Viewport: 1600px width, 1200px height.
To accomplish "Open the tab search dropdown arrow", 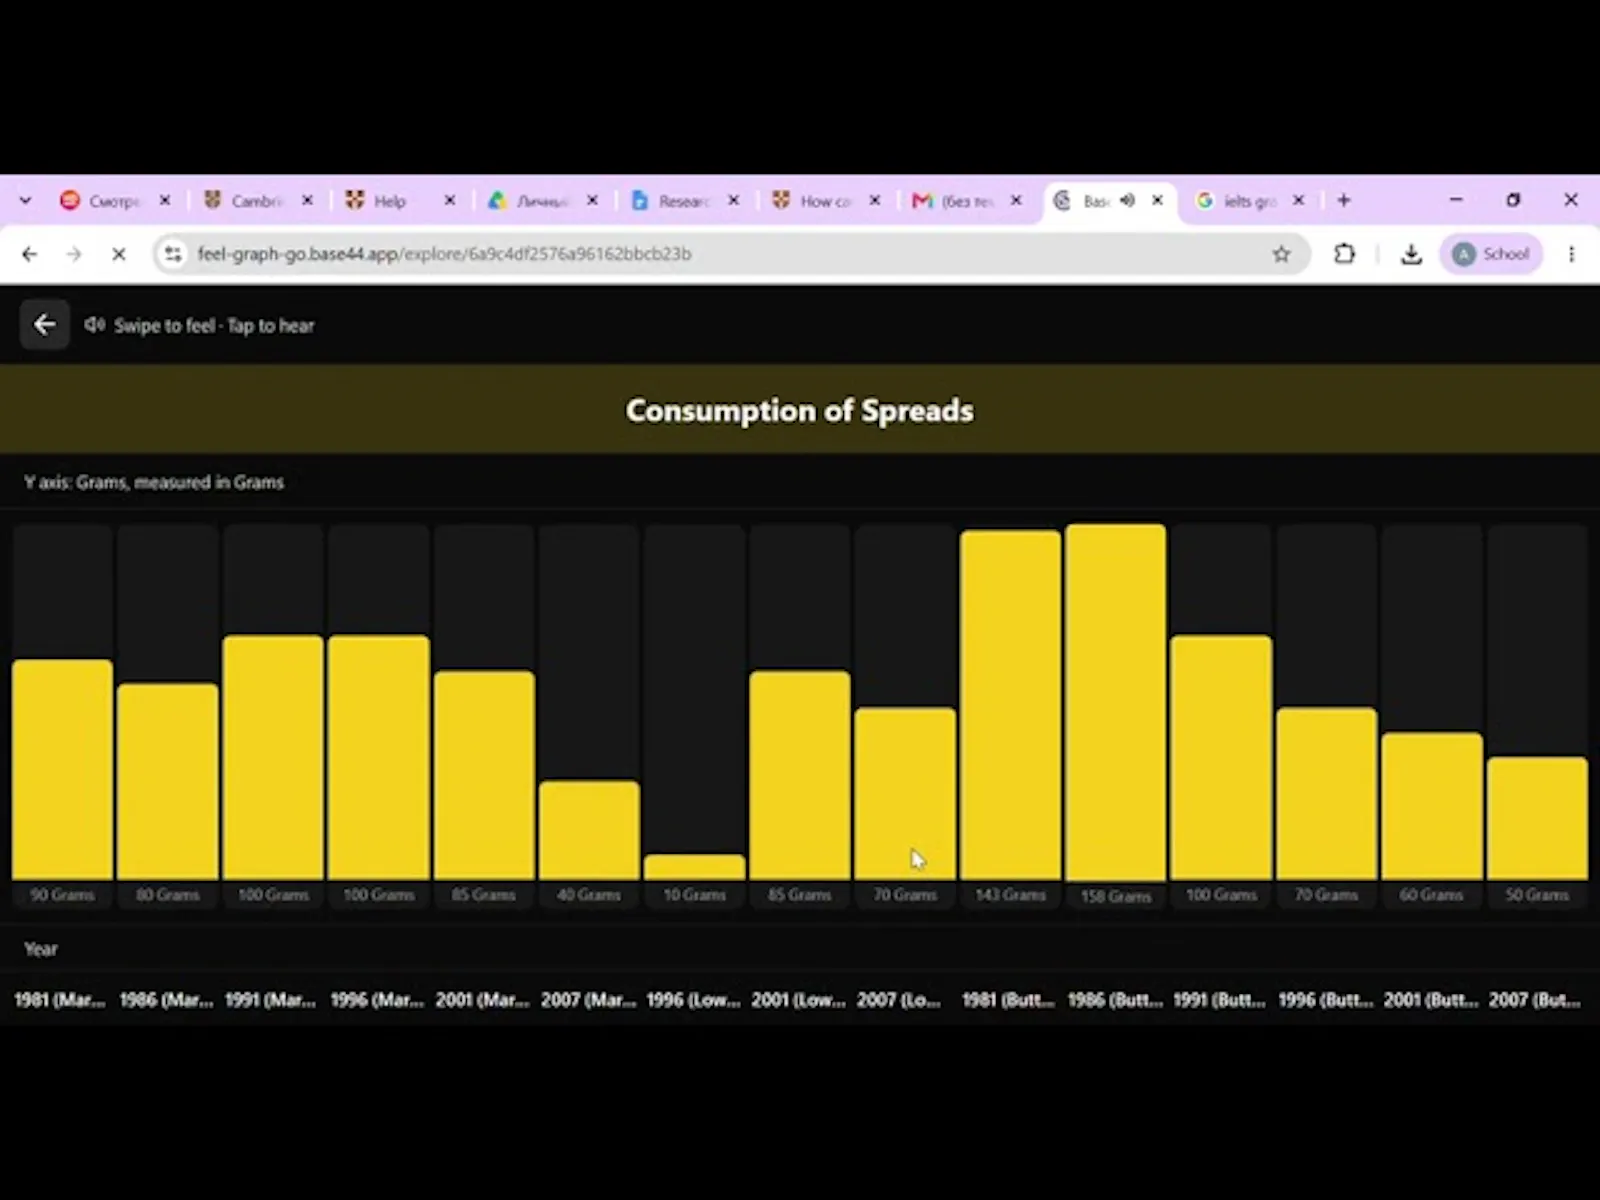I will [x=25, y=200].
